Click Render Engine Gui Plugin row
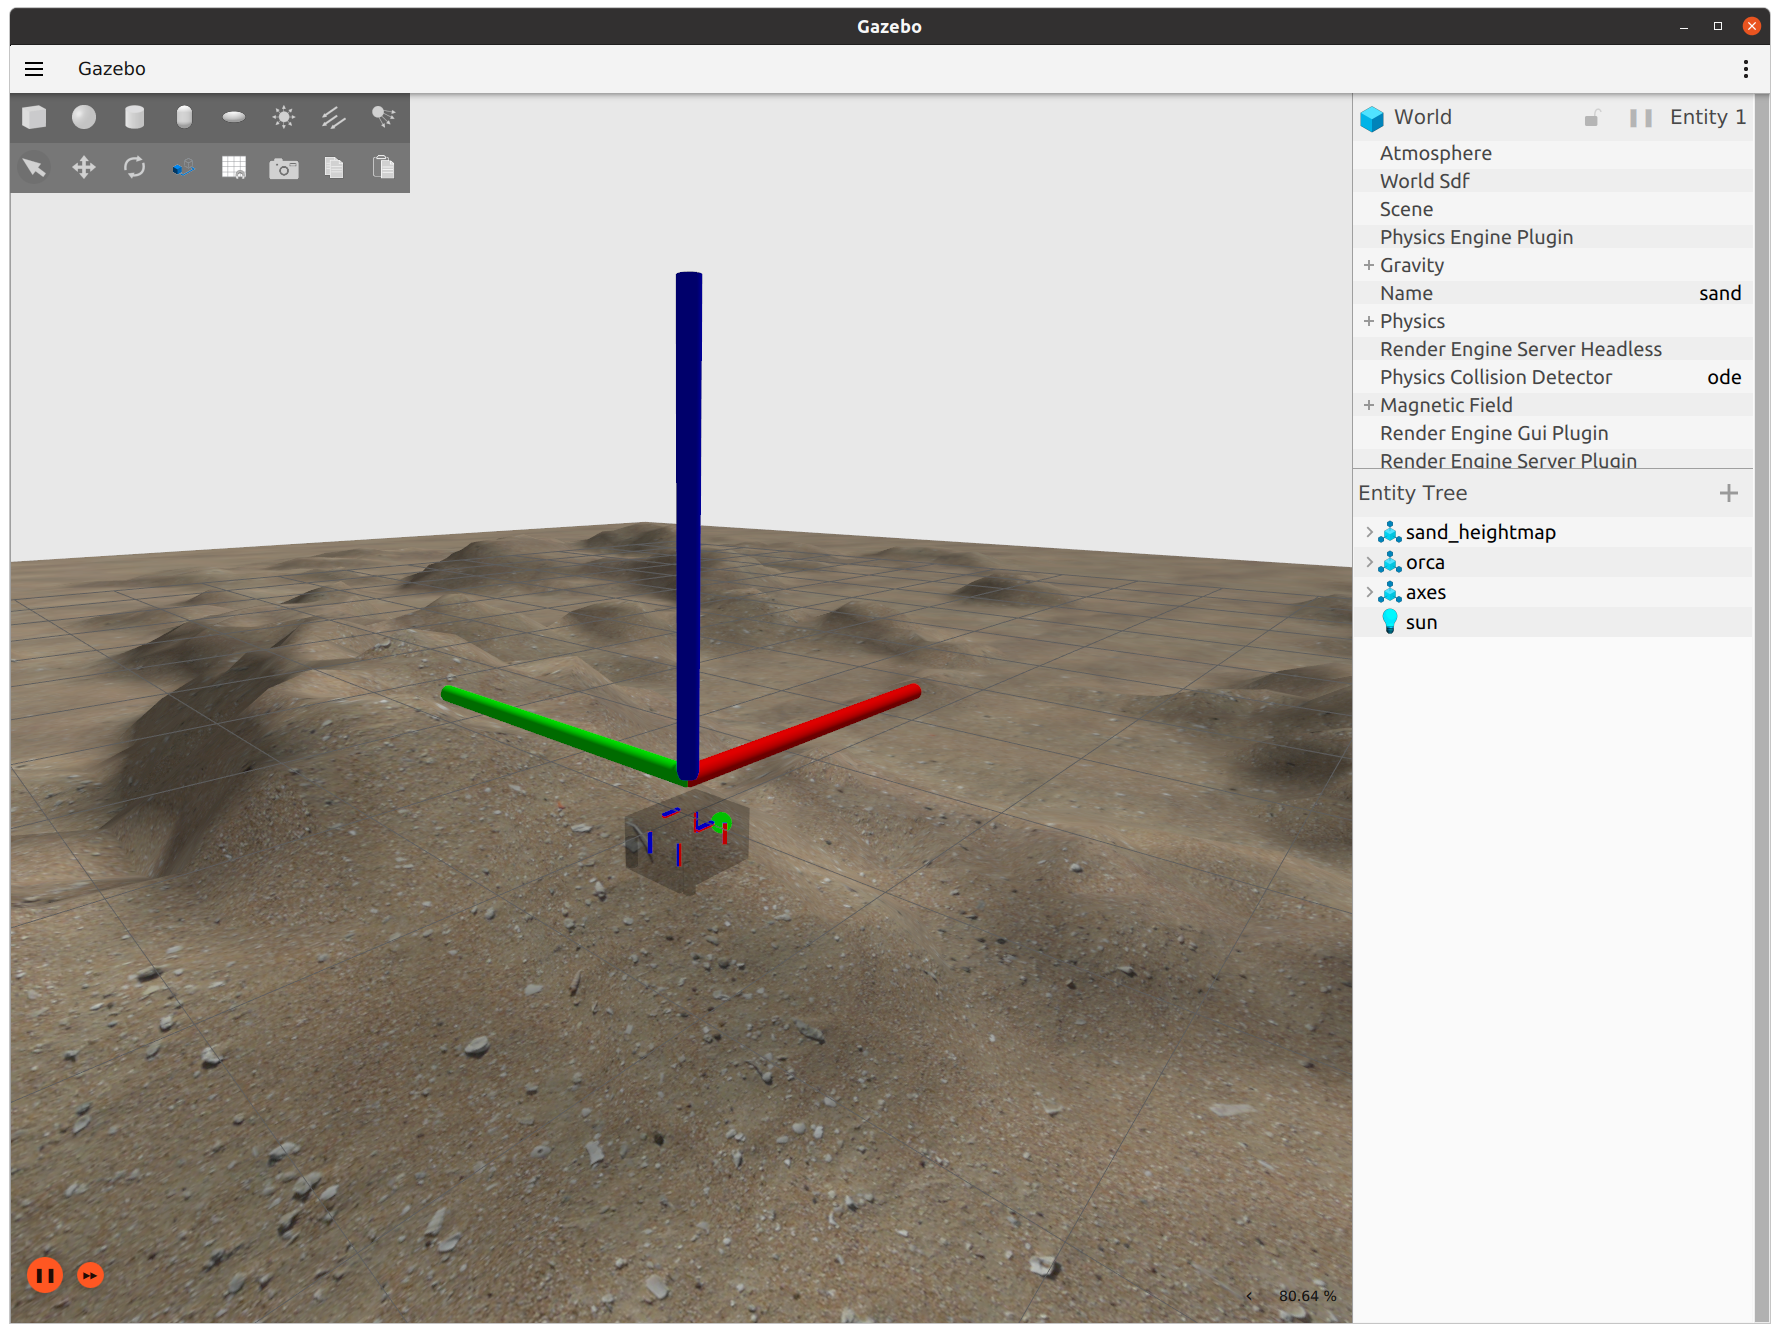This screenshot has height=1333, width=1780. point(1553,433)
